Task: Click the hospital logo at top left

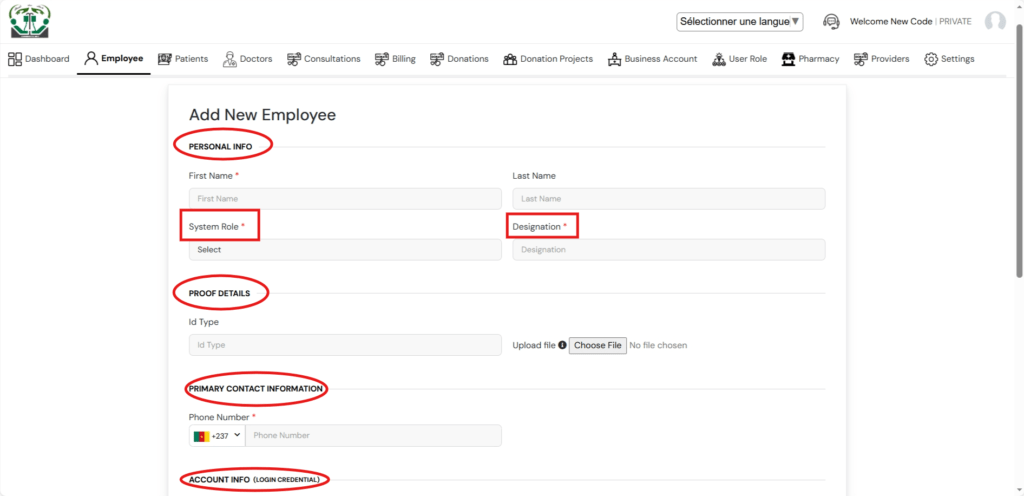Action: [x=30, y=21]
